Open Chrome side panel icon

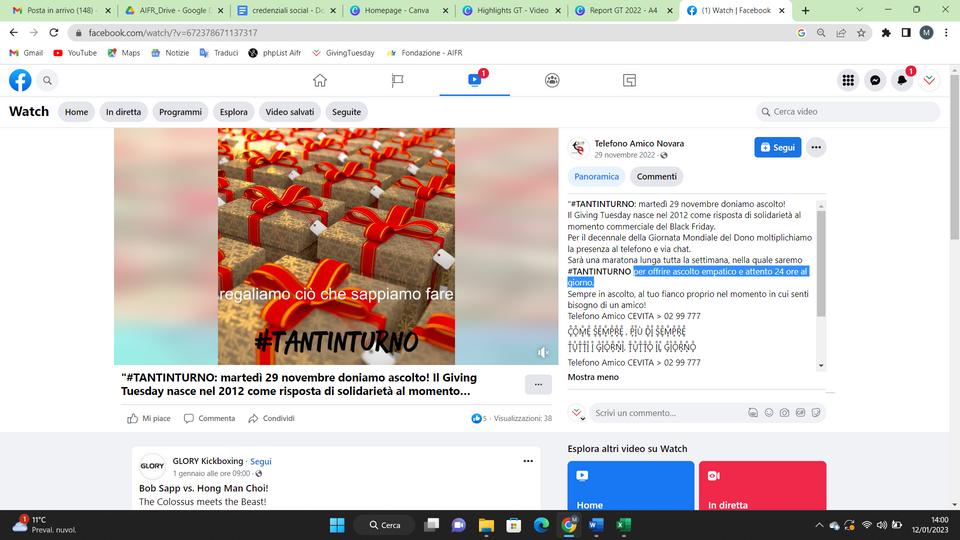[x=906, y=32]
